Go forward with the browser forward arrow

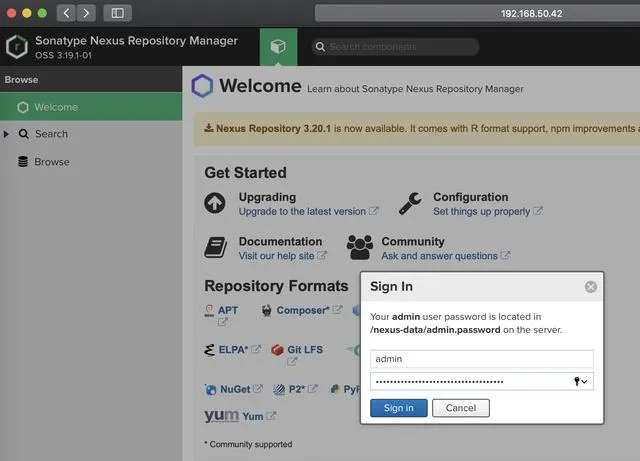pyautogui.click(x=86, y=13)
